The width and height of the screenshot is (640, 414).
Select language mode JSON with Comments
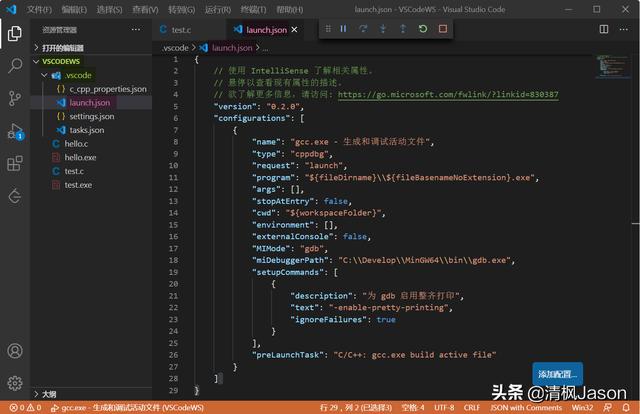(x=526, y=407)
